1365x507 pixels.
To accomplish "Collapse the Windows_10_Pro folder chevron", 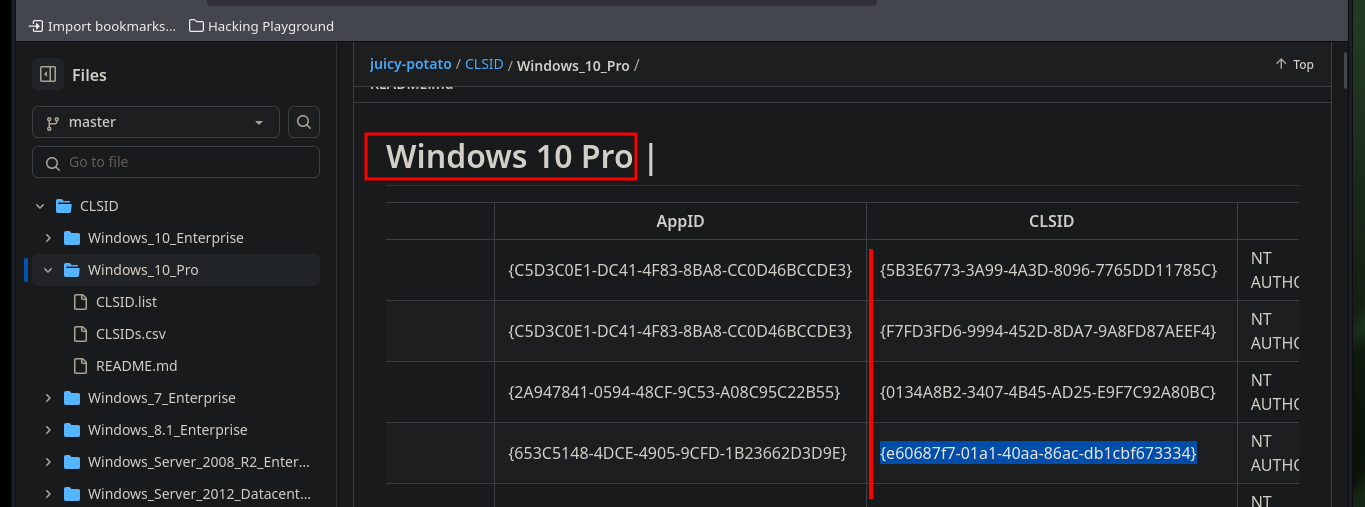I will pos(48,270).
